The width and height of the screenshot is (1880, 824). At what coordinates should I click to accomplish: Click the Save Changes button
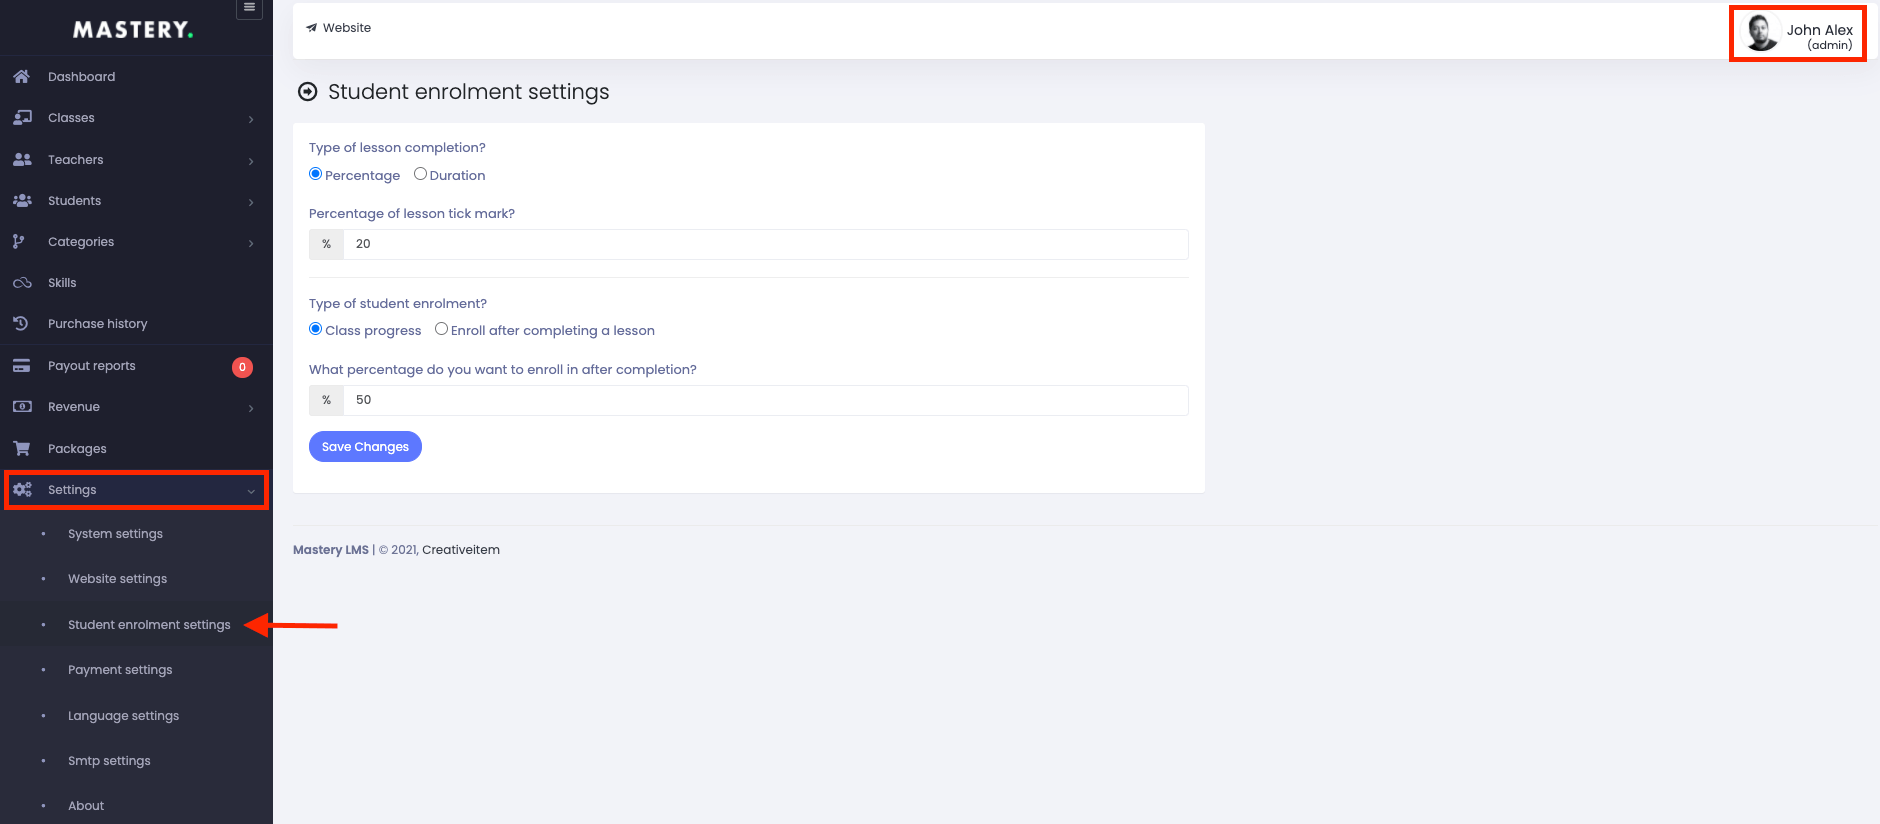click(x=365, y=447)
